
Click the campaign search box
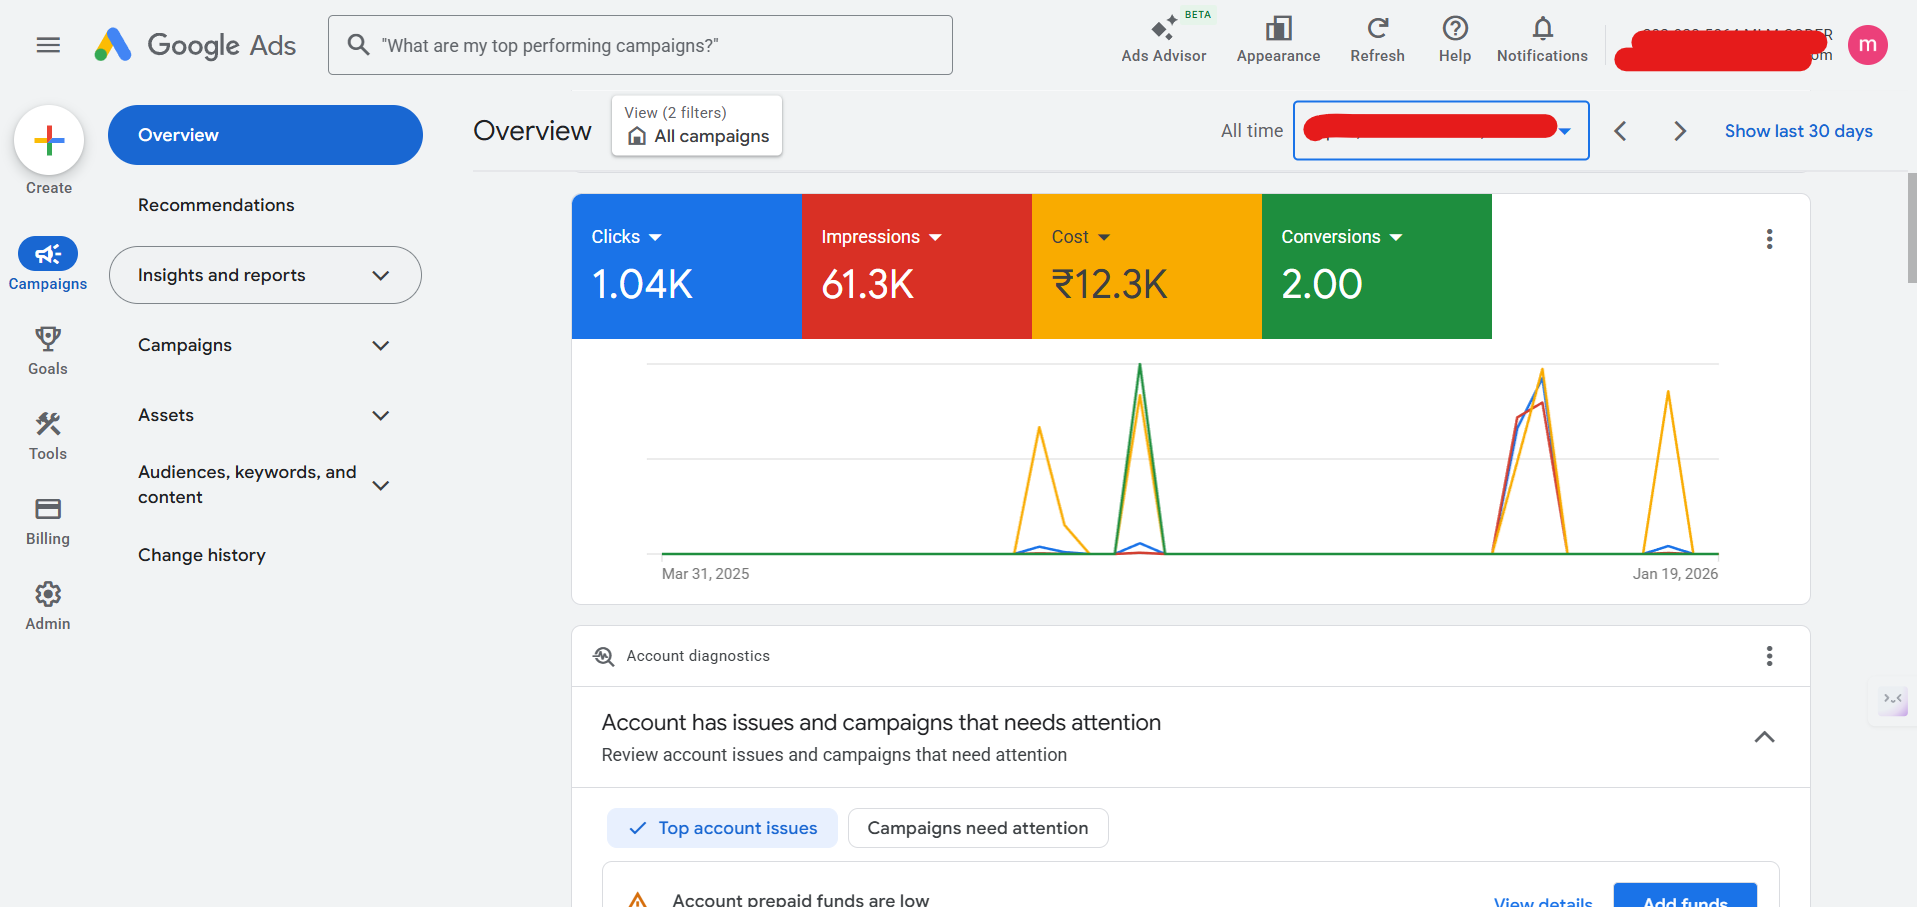pos(640,45)
